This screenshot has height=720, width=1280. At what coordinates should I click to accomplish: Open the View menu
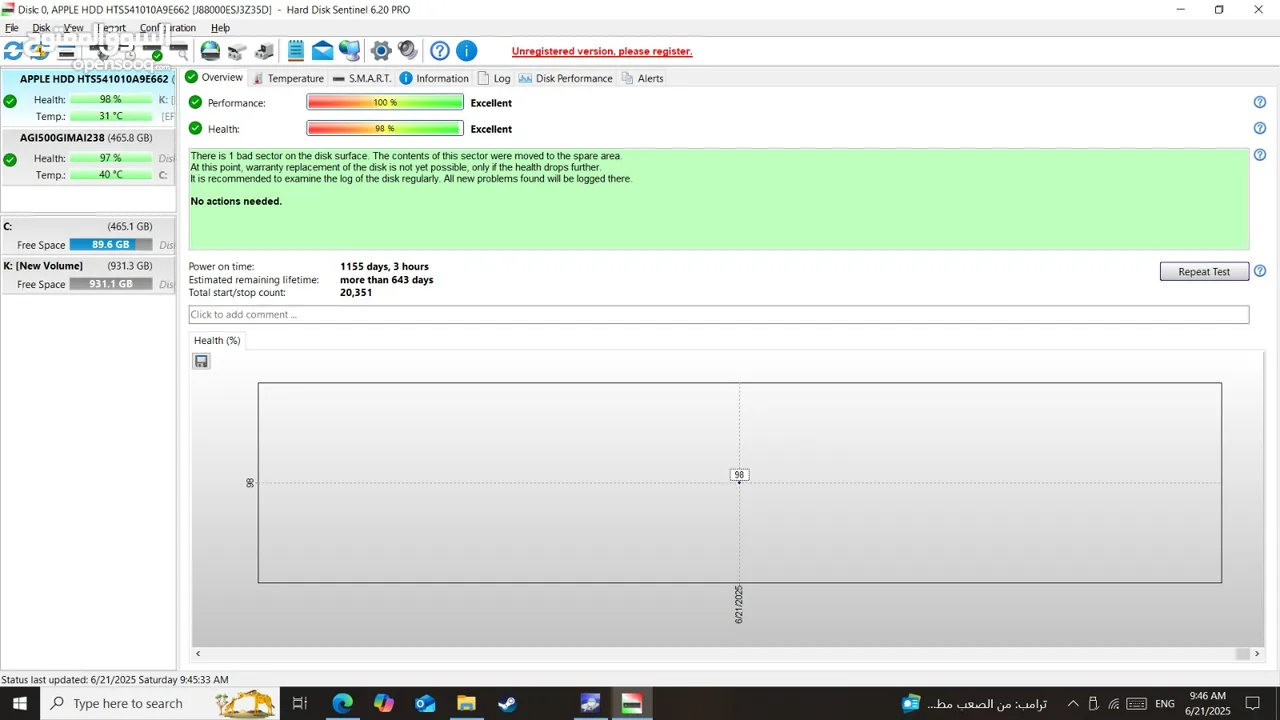click(x=73, y=28)
